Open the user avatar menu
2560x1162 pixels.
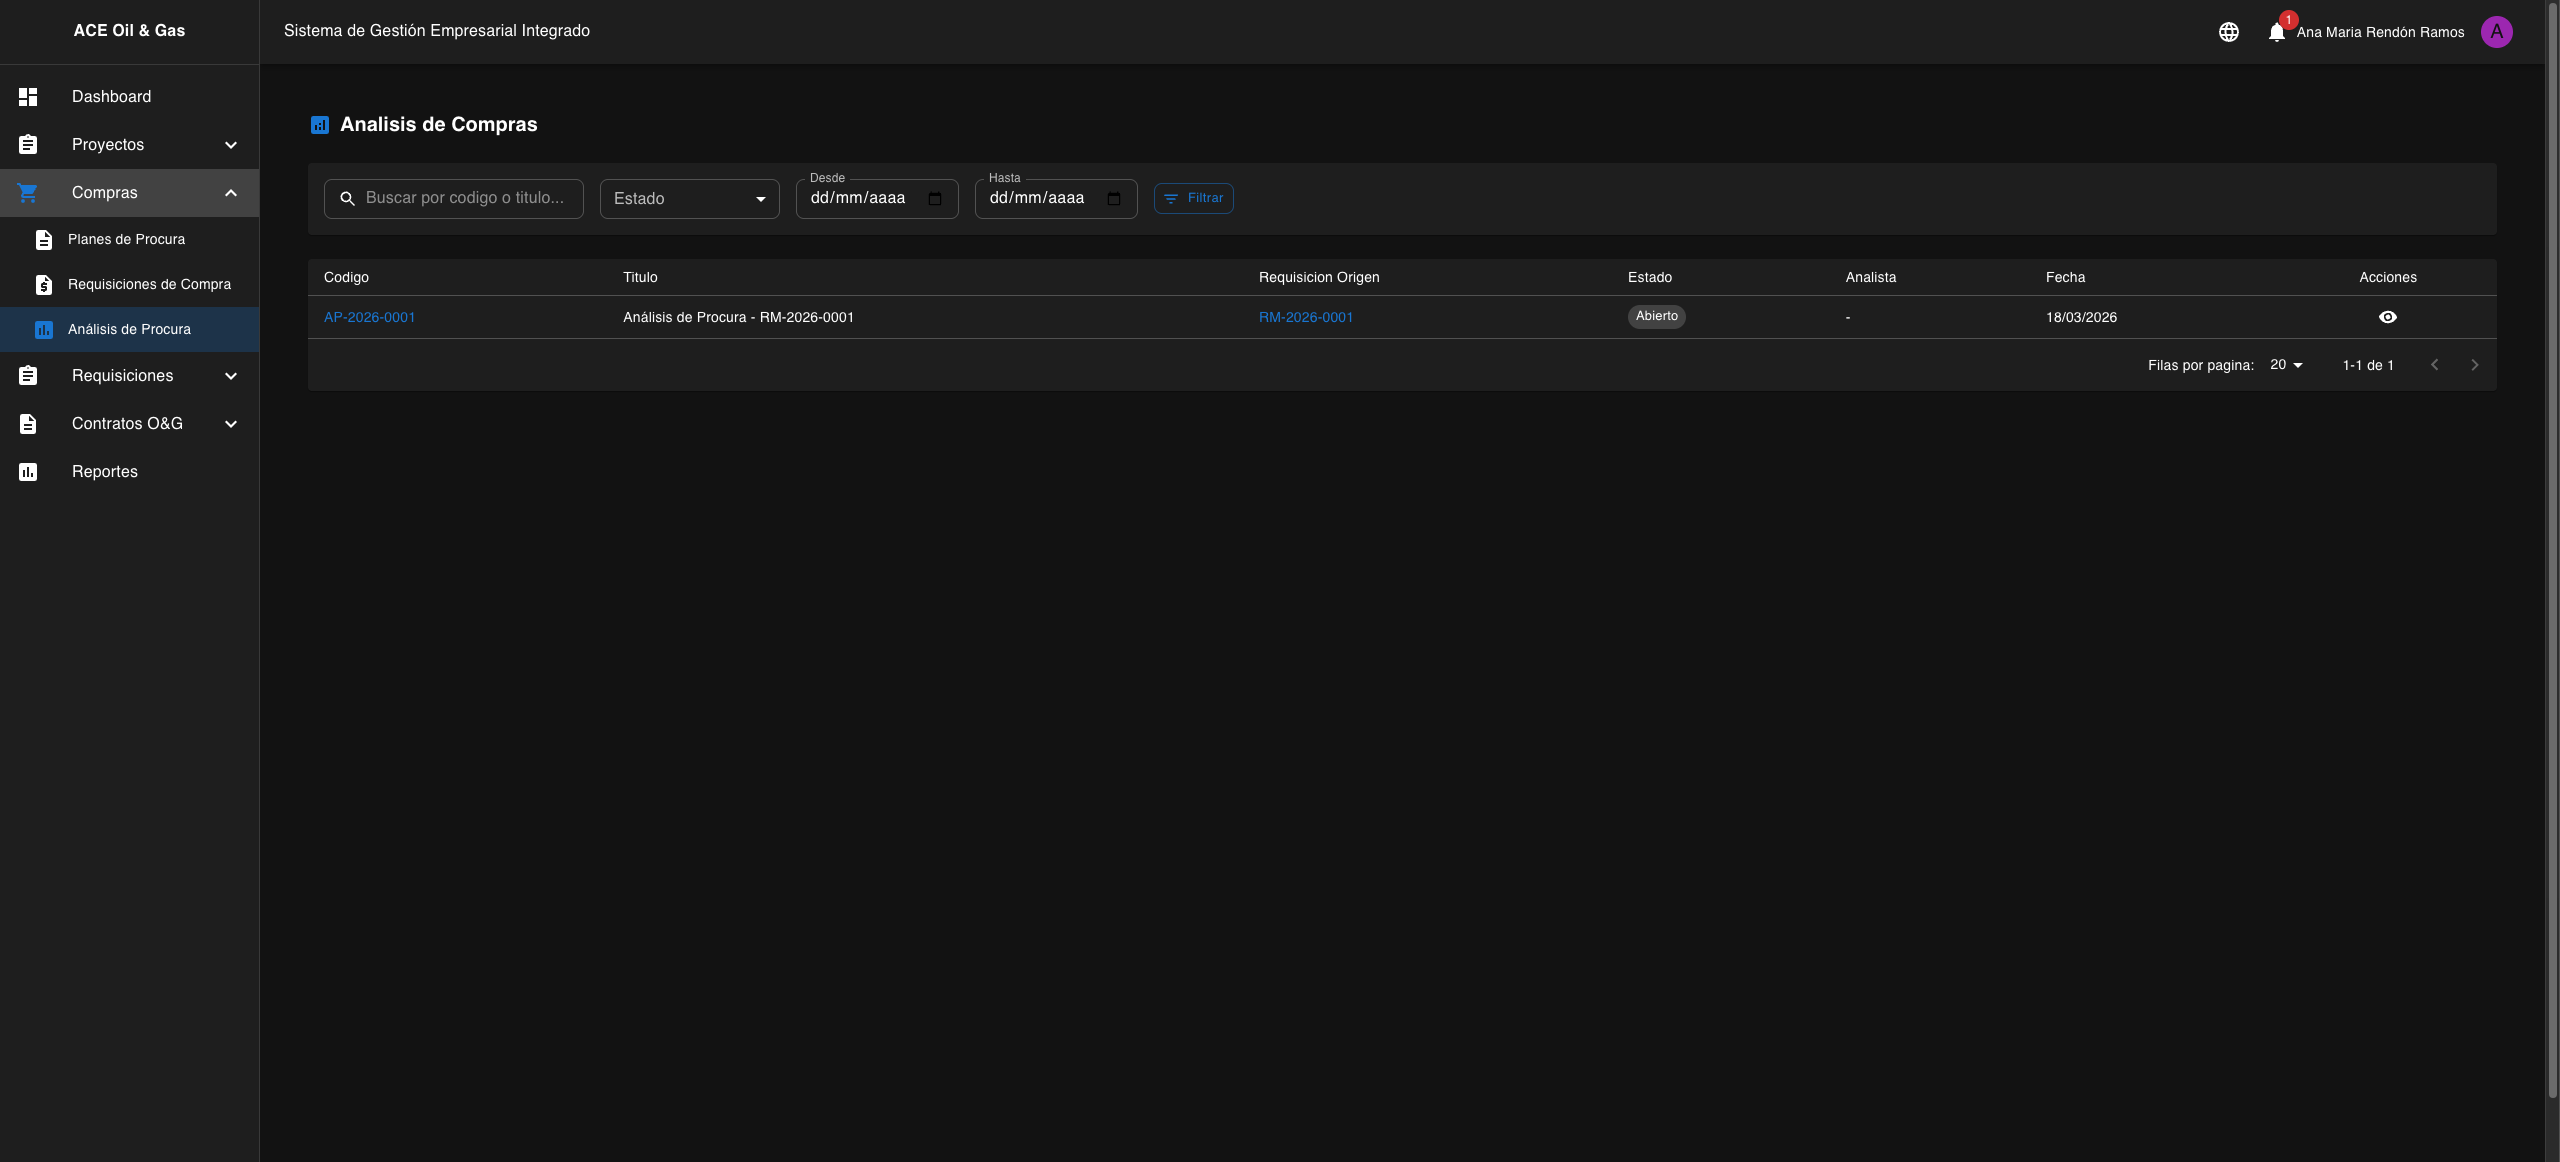(2496, 32)
